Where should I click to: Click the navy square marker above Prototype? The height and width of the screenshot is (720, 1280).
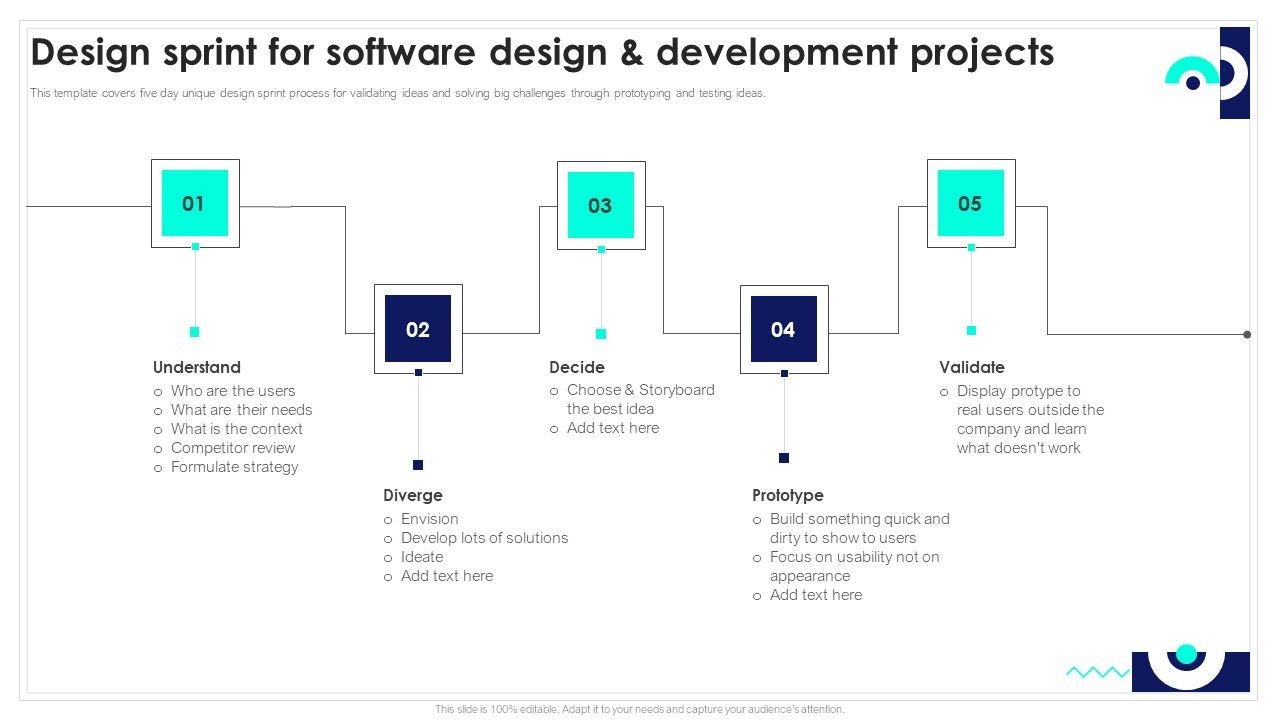[x=784, y=458]
